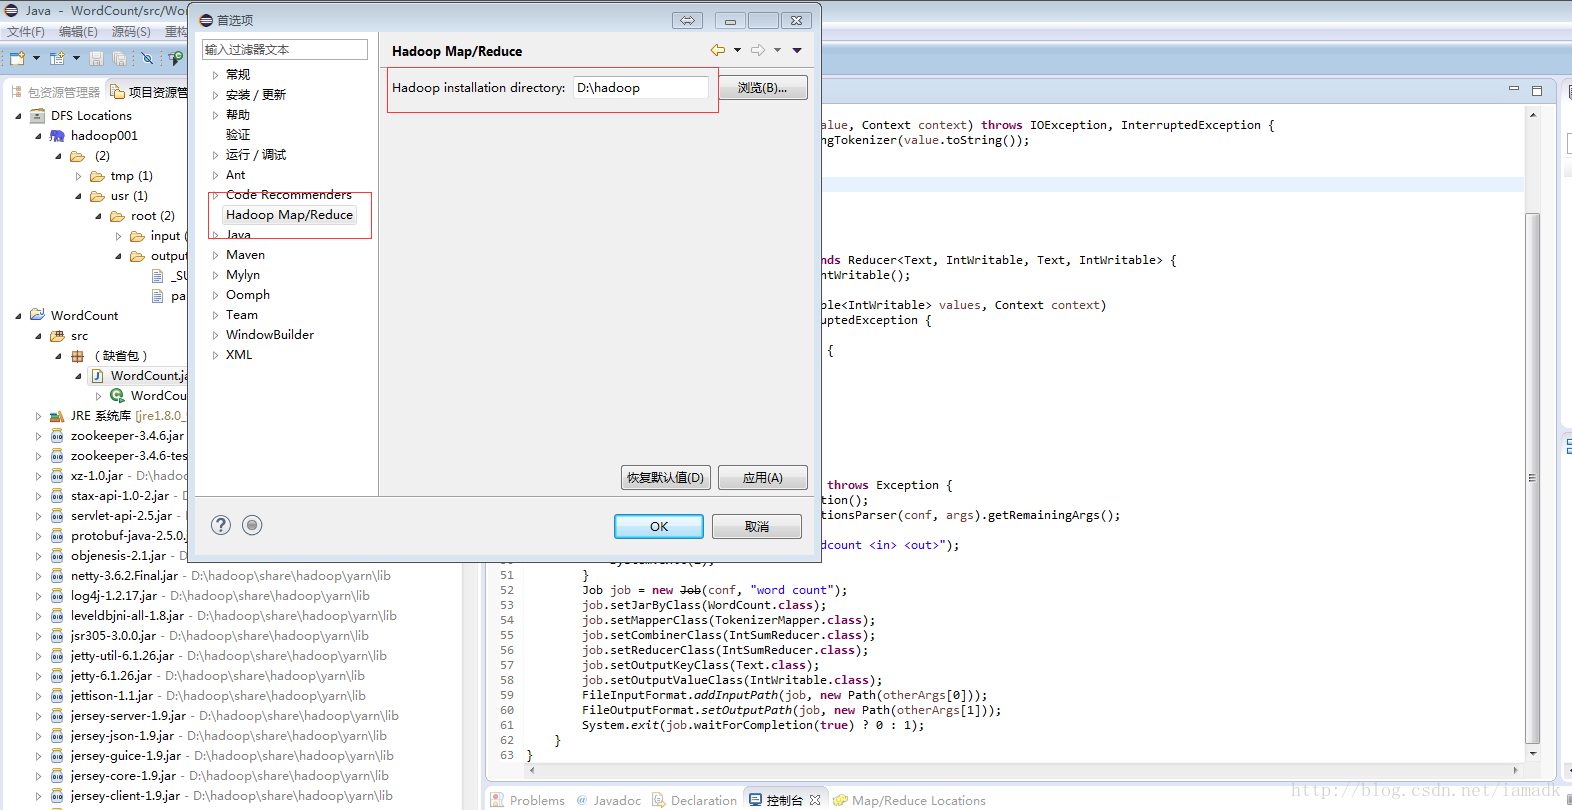Expand the WindowBuilder preferences category
The image size is (1572, 810).
coord(215,335)
